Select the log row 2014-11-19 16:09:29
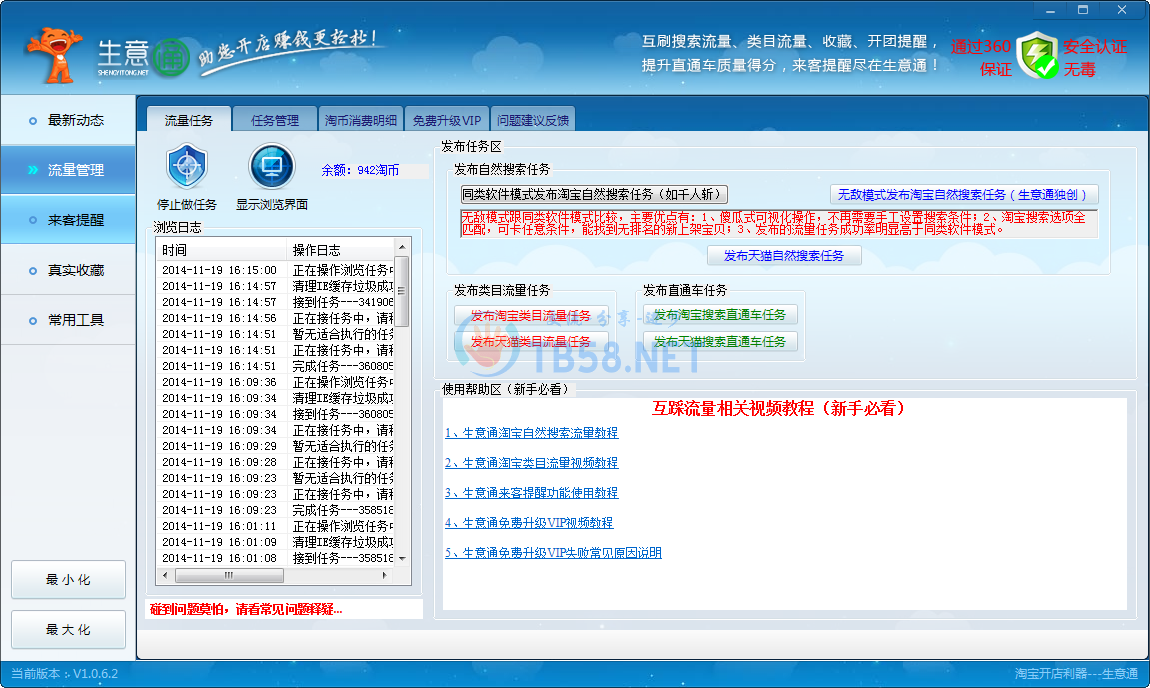 pyautogui.click(x=276, y=446)
